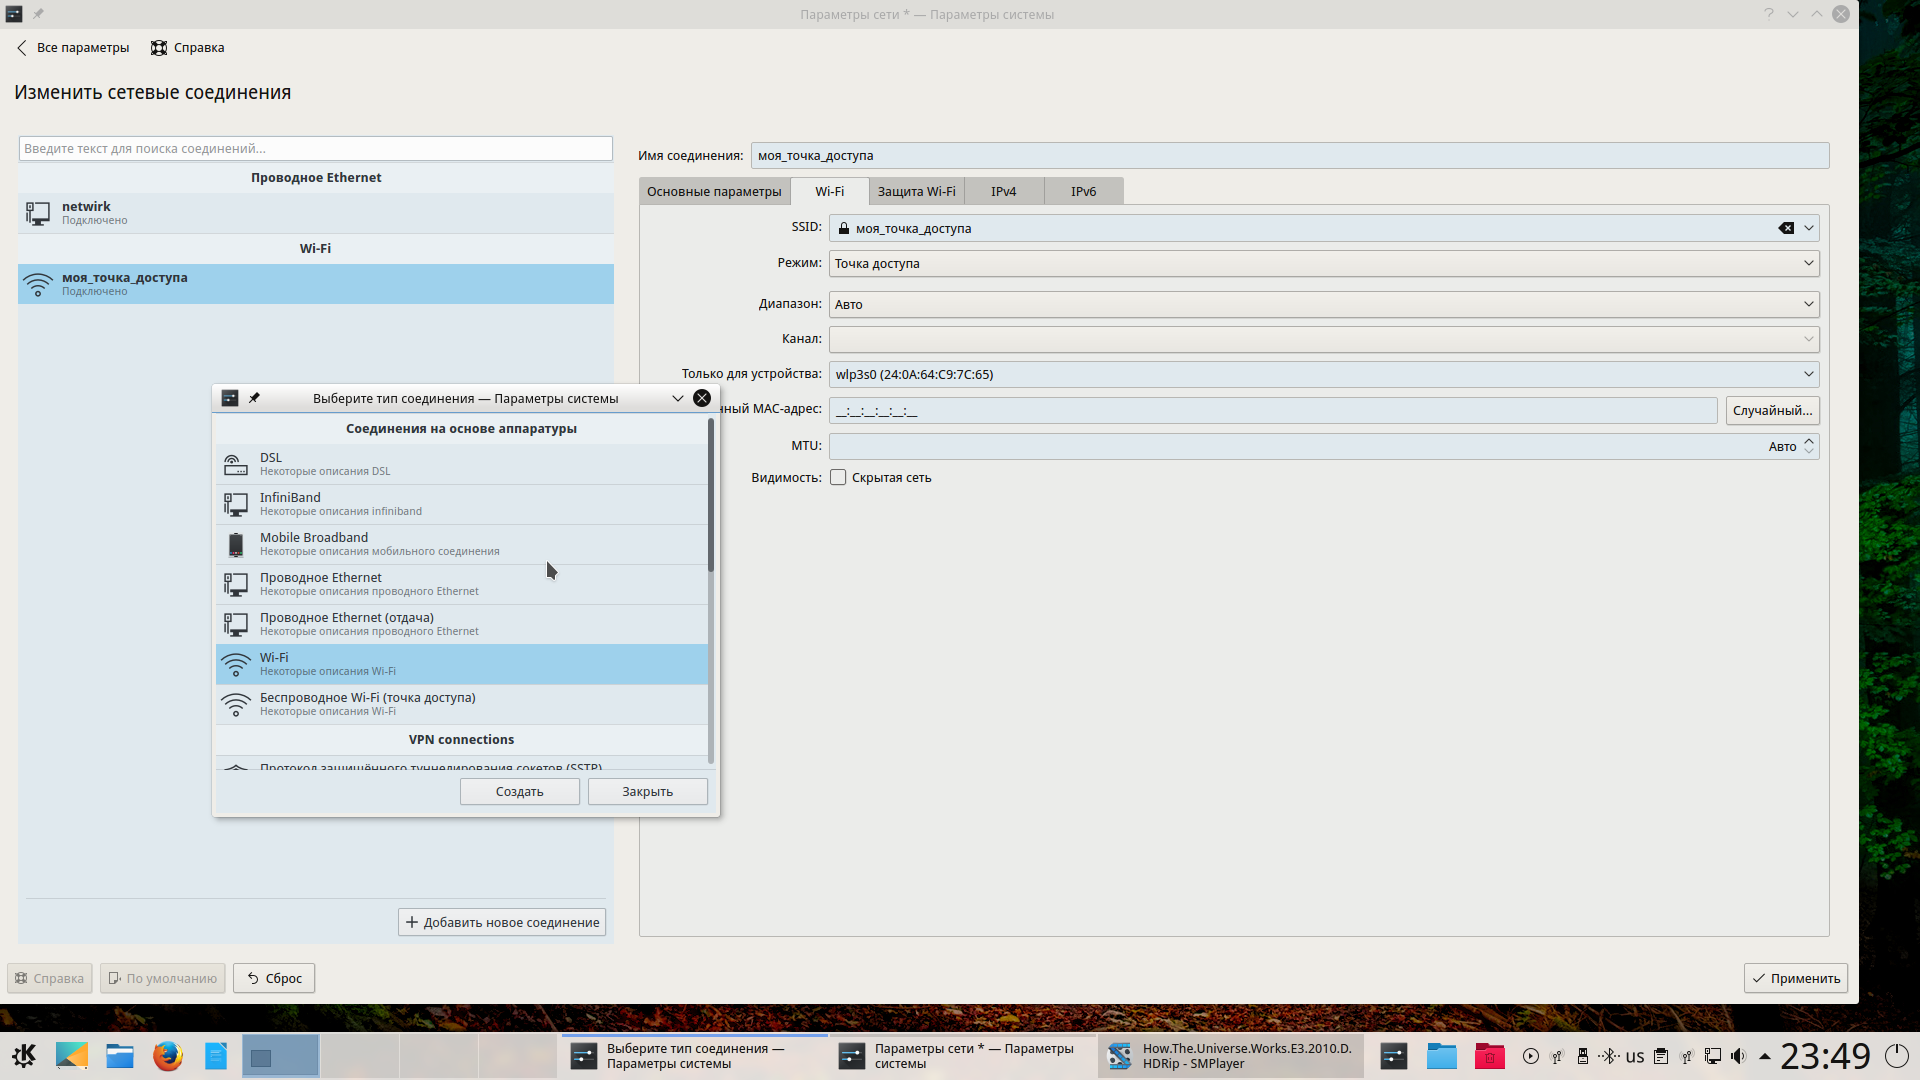The image size is (1920, 1080).
Task: Click the connection search text field
Action: tap(315, 148)
